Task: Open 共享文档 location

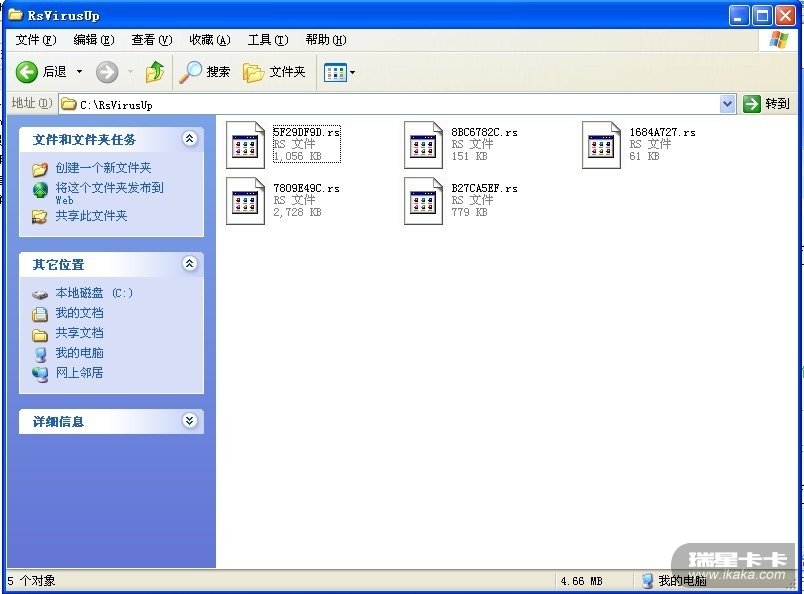Action: [x=79, y=333]
